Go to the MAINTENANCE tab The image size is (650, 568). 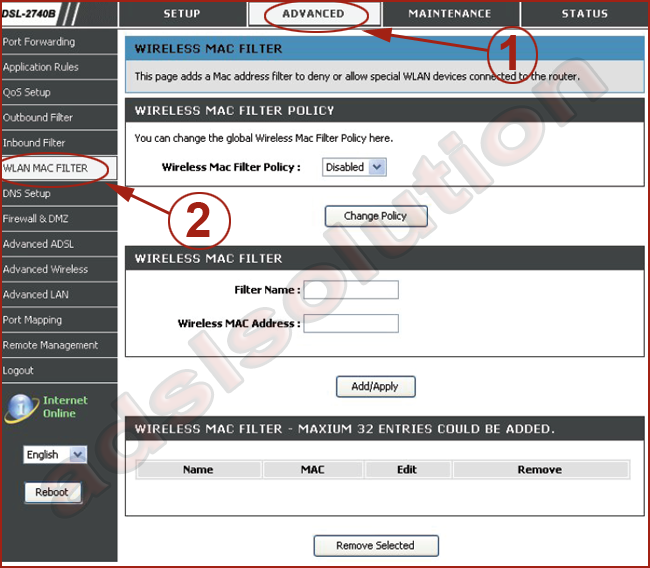[450, 14]
